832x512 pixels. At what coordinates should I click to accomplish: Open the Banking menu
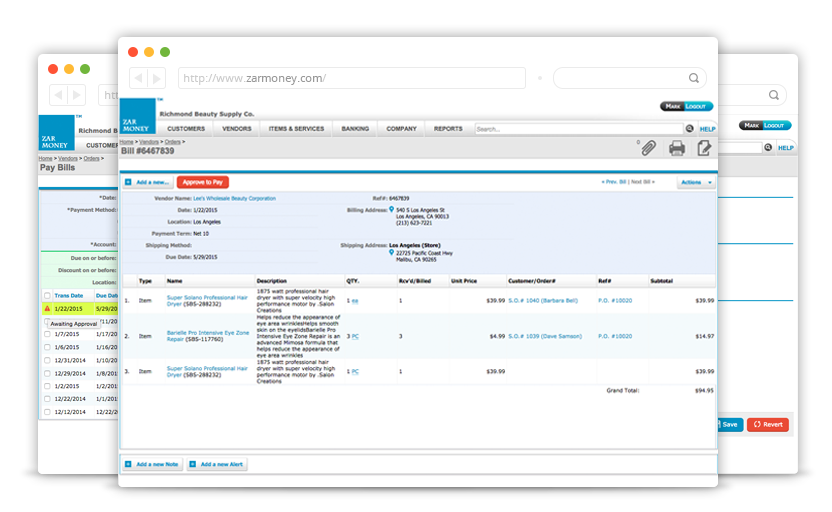point(355,129)
